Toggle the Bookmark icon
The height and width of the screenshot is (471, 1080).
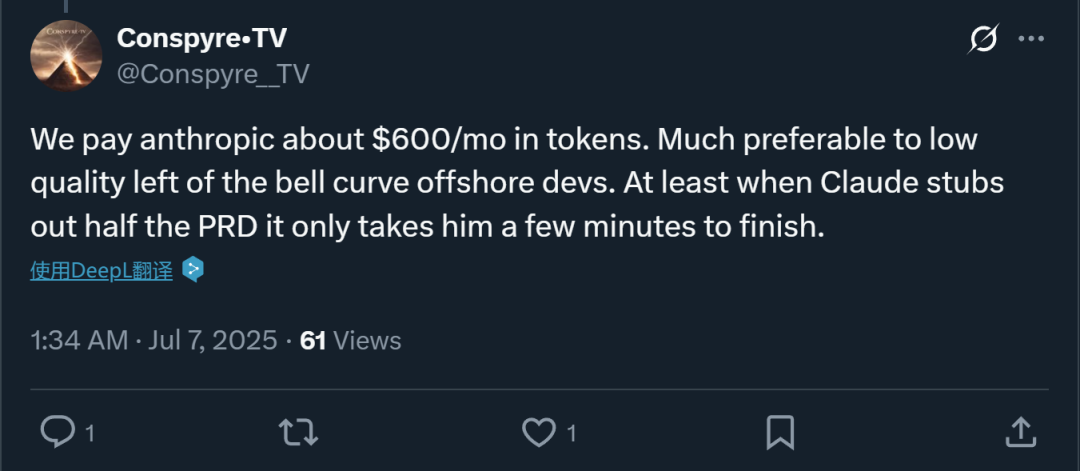pos(780,432)
